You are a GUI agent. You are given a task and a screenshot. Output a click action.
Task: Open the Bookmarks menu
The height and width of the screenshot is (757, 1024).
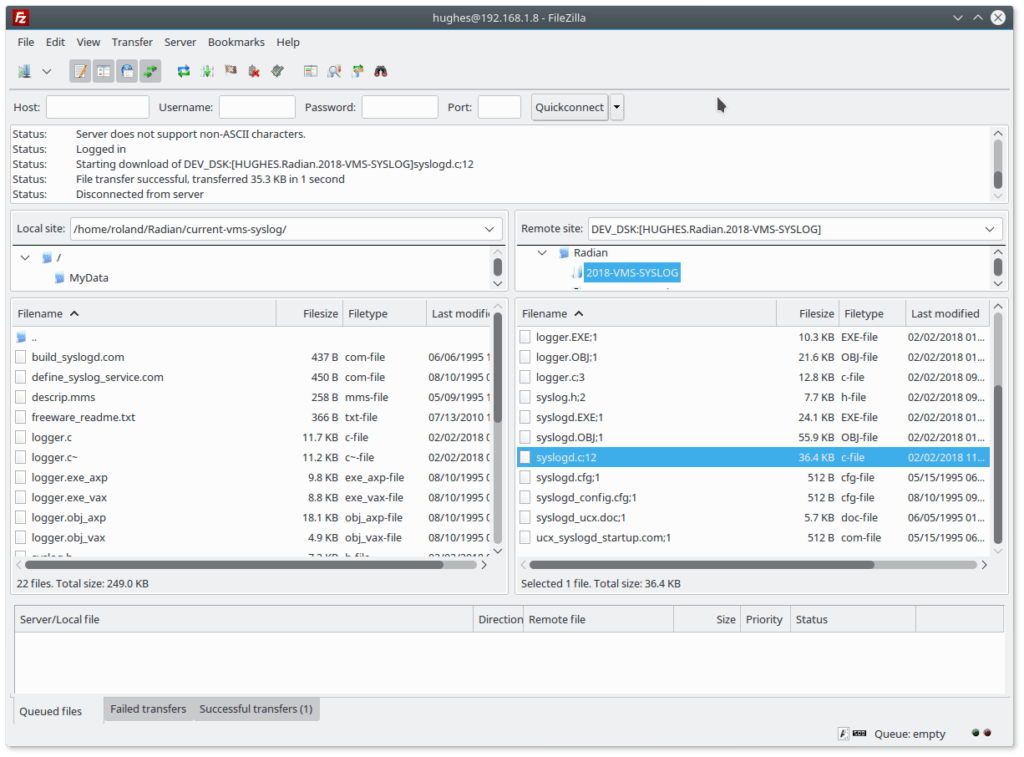tap(236, 42)
